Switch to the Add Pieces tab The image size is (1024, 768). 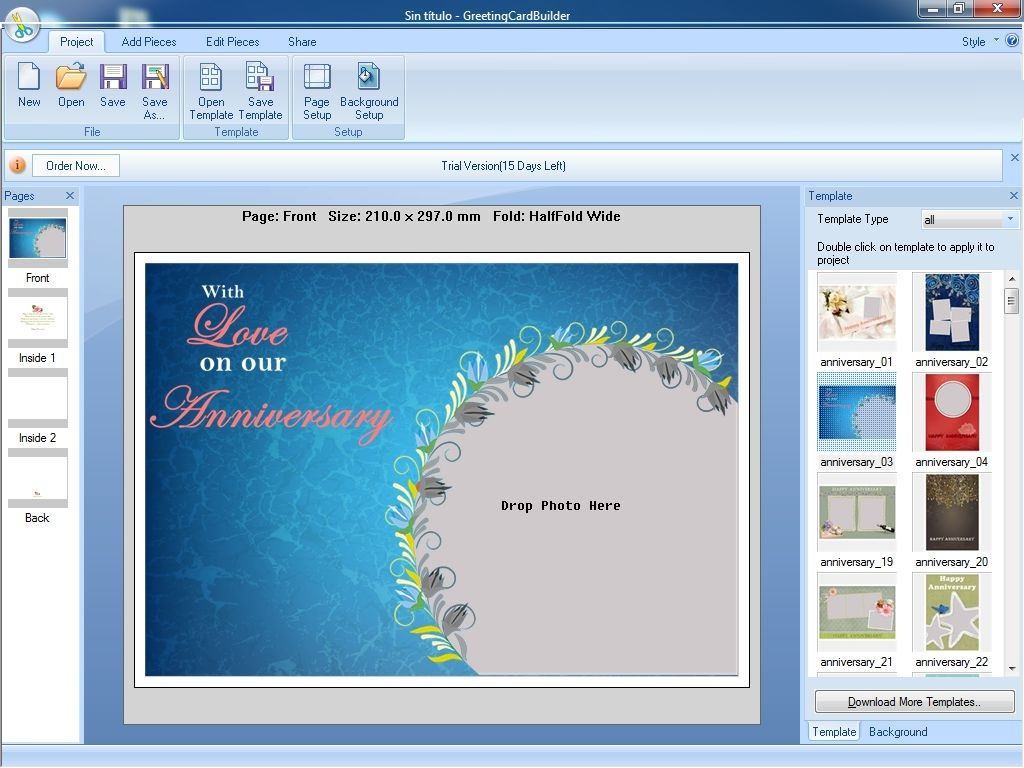[148, 42]
